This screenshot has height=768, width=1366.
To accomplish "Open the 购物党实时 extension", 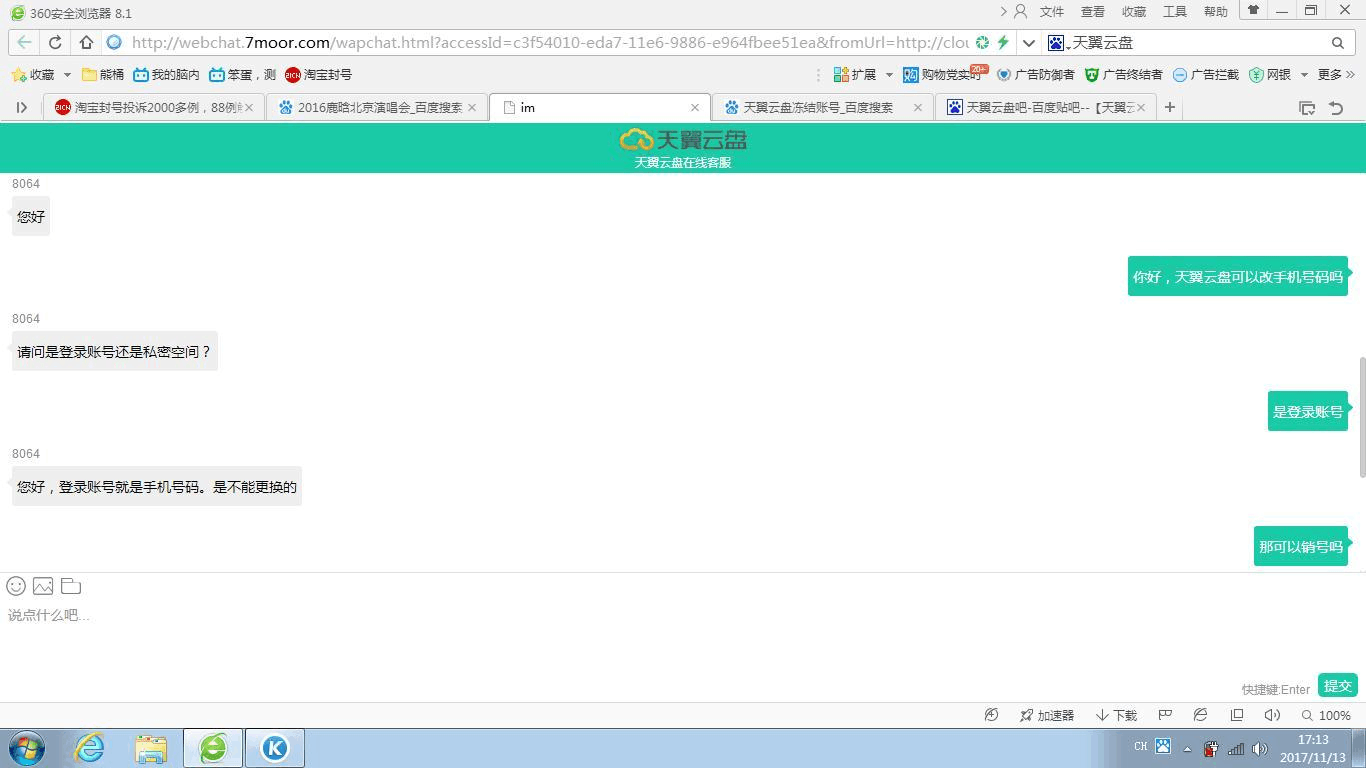I will click(x=943, y=74).
